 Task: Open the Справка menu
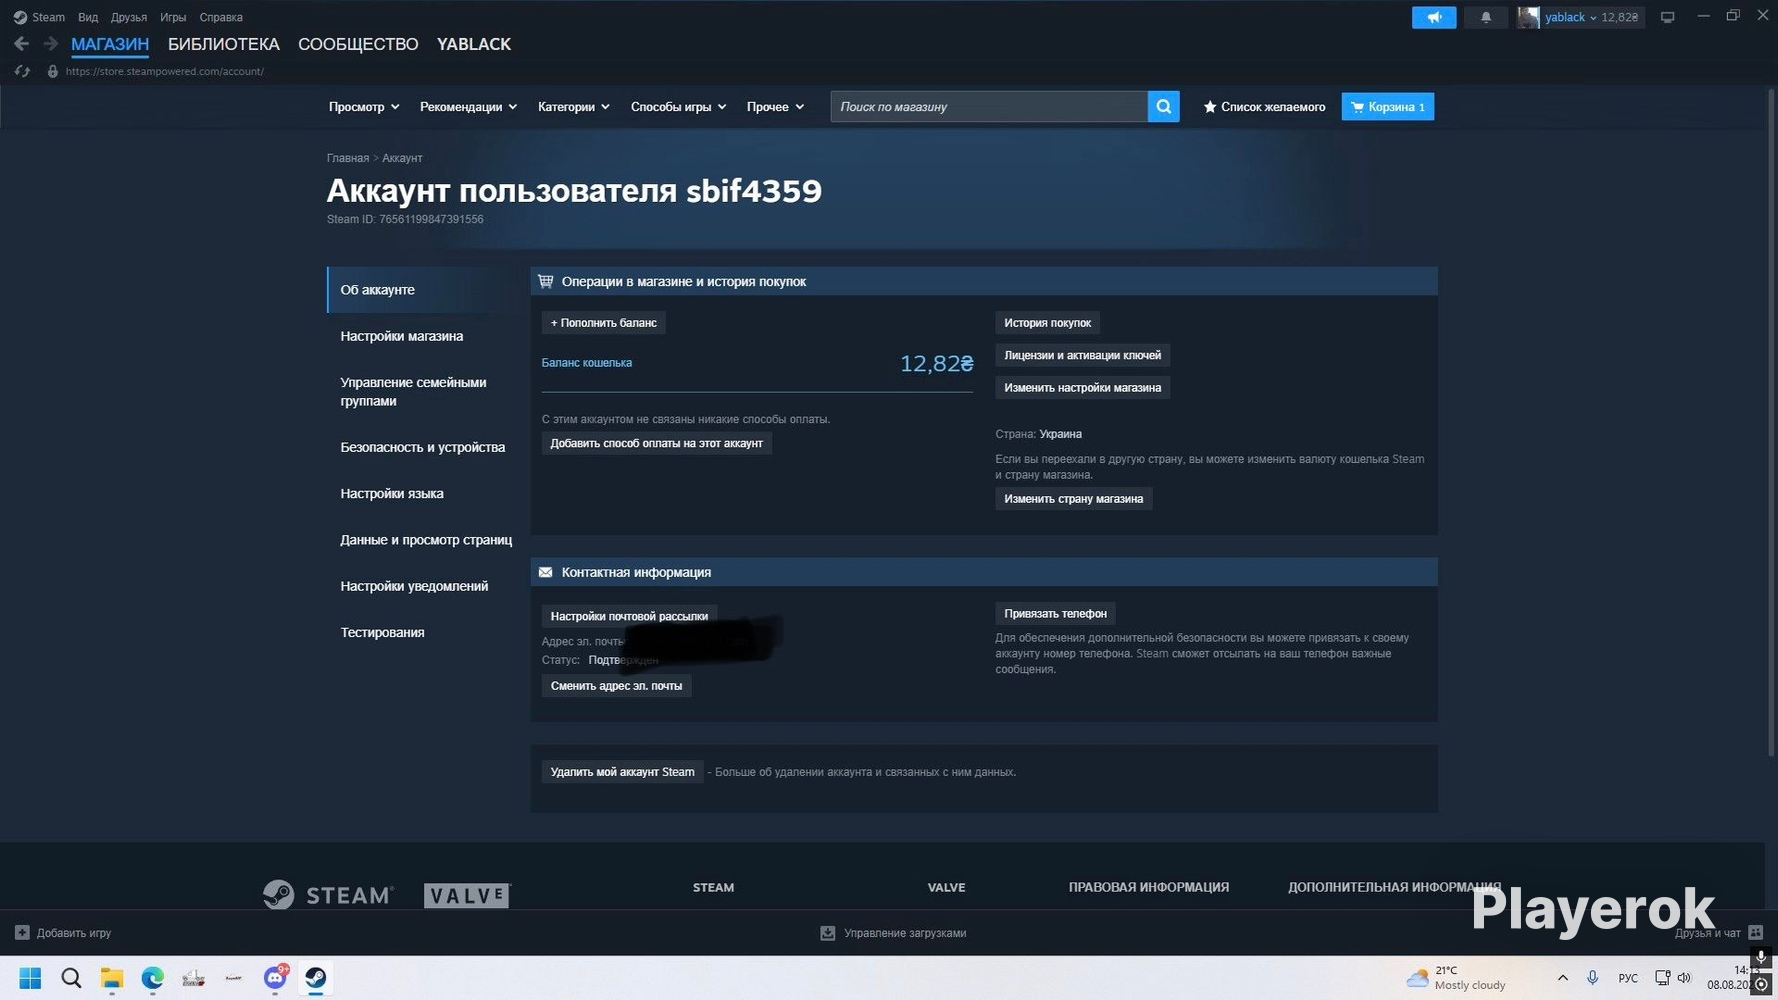[221, 17]
